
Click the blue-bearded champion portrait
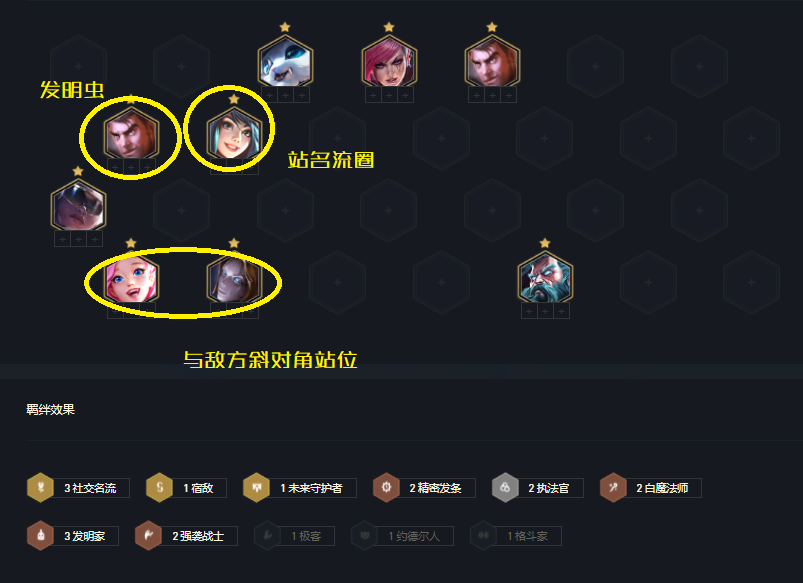[545, 281]
